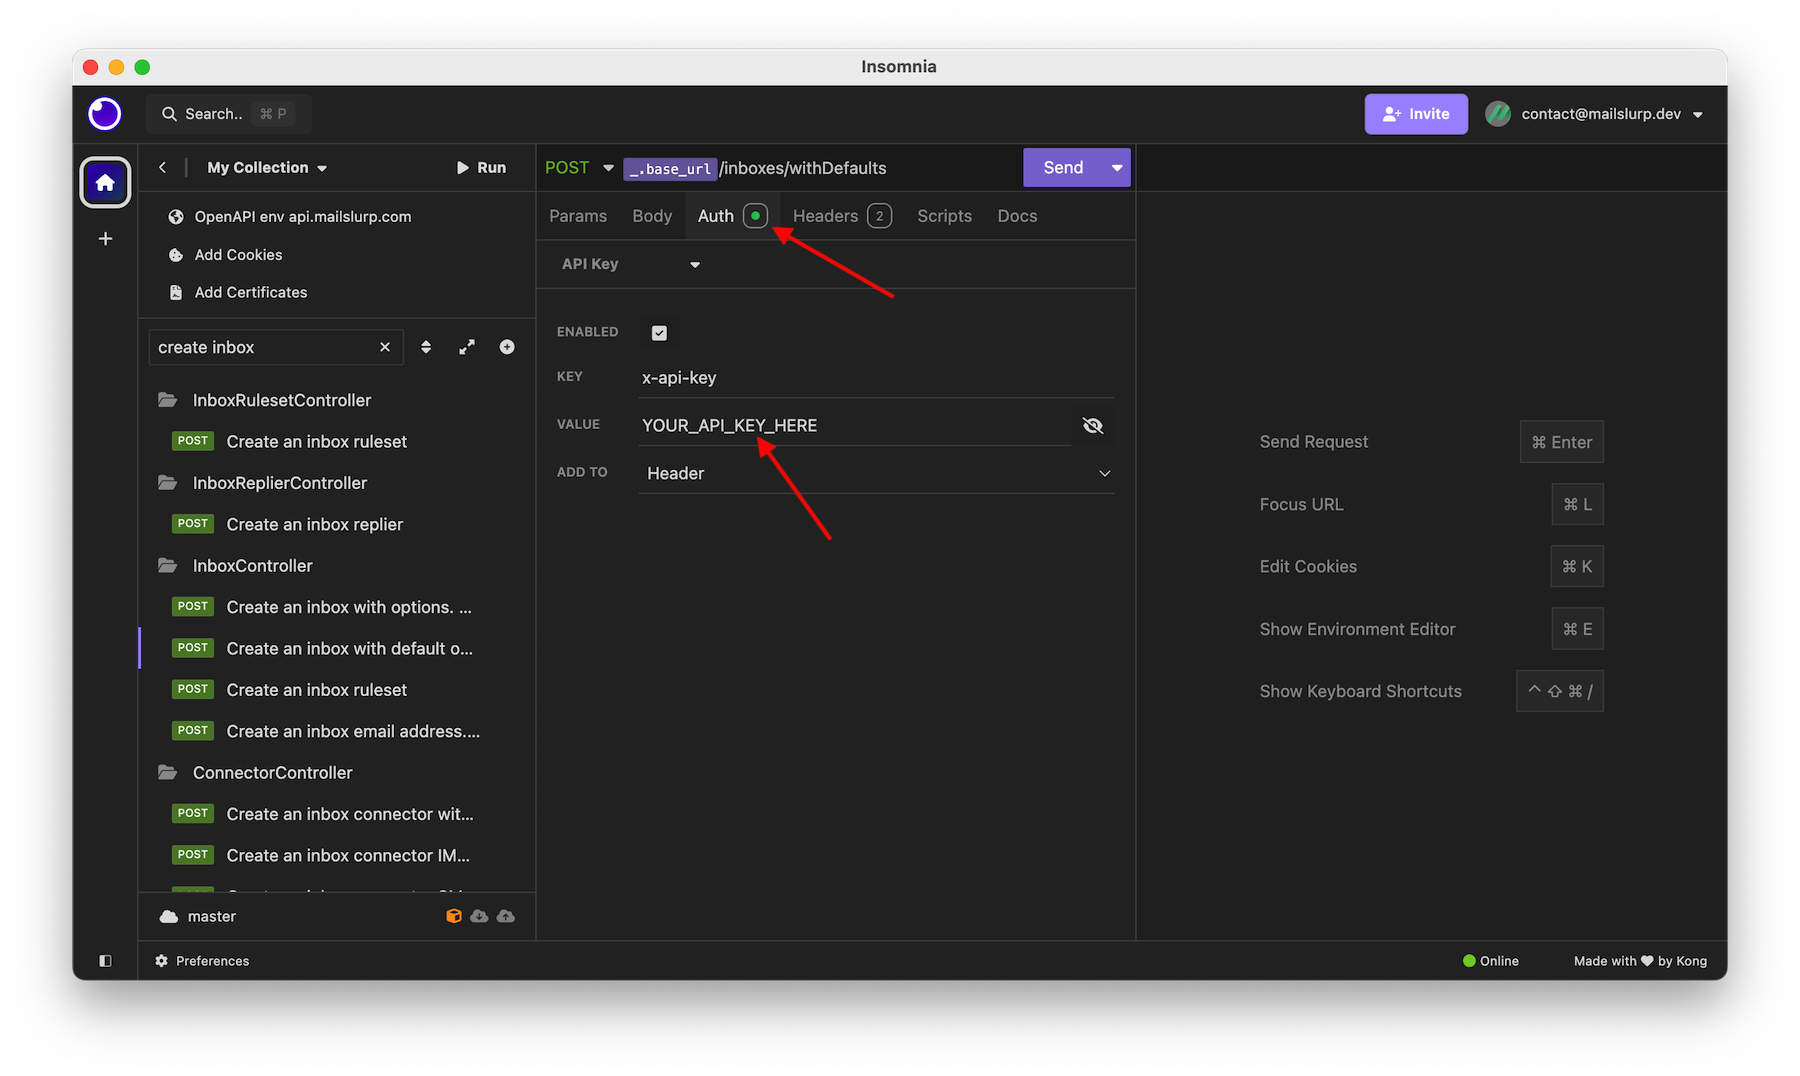Click the Search box
This screenshot has width=1800, height=1076.
(x=229, y=114)
